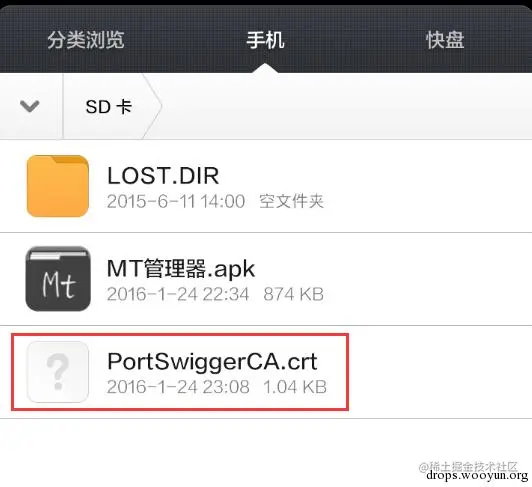Tap the 2016-1-24 23:08 file details
532x487 pixels.
click(178, 387)
